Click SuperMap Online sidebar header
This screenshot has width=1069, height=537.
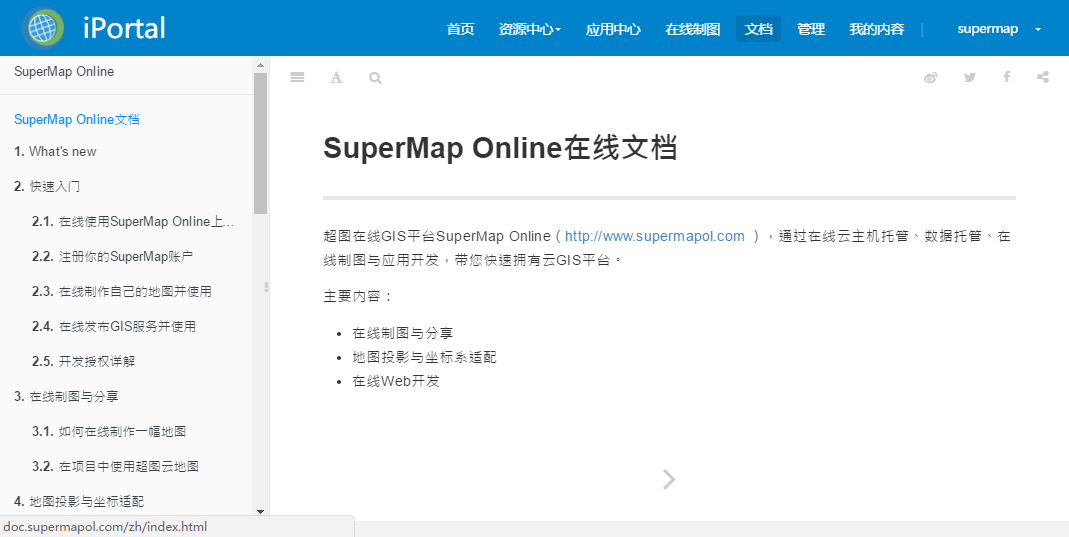pos(64,72)
